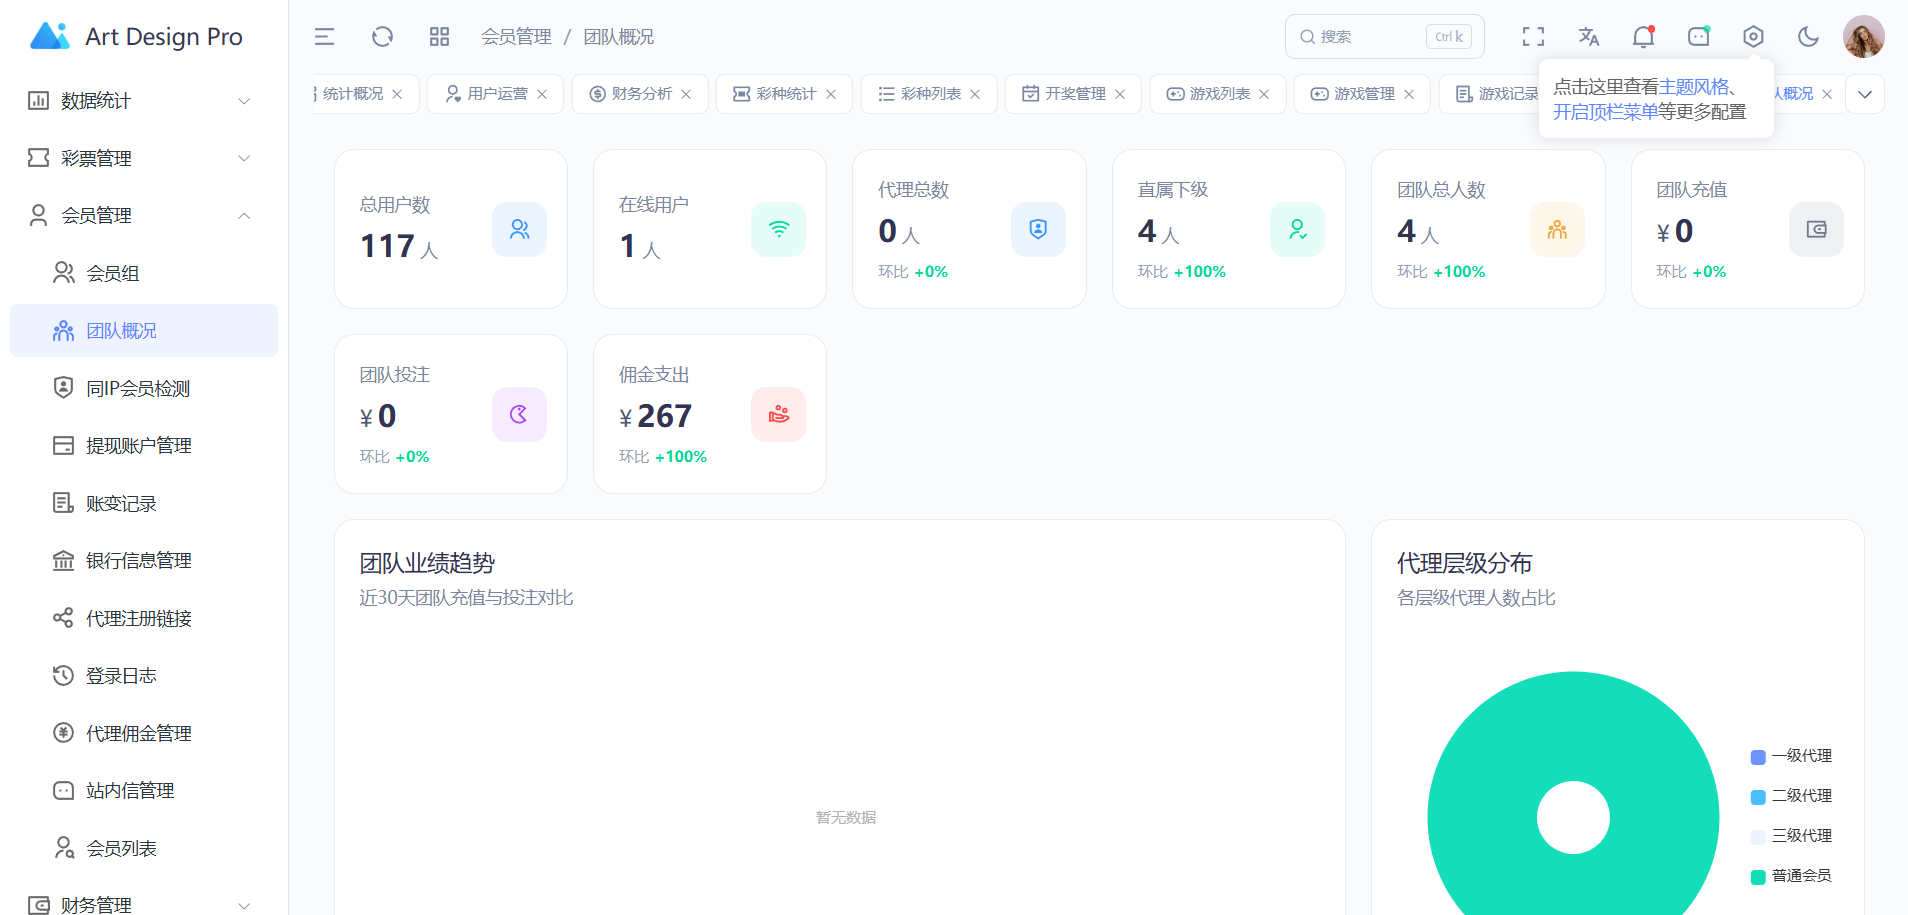The width and height of the screenshot is (1908, 915).
Task: Enter fullscreen mode via top bar icon
Action: pos(1533,37)
